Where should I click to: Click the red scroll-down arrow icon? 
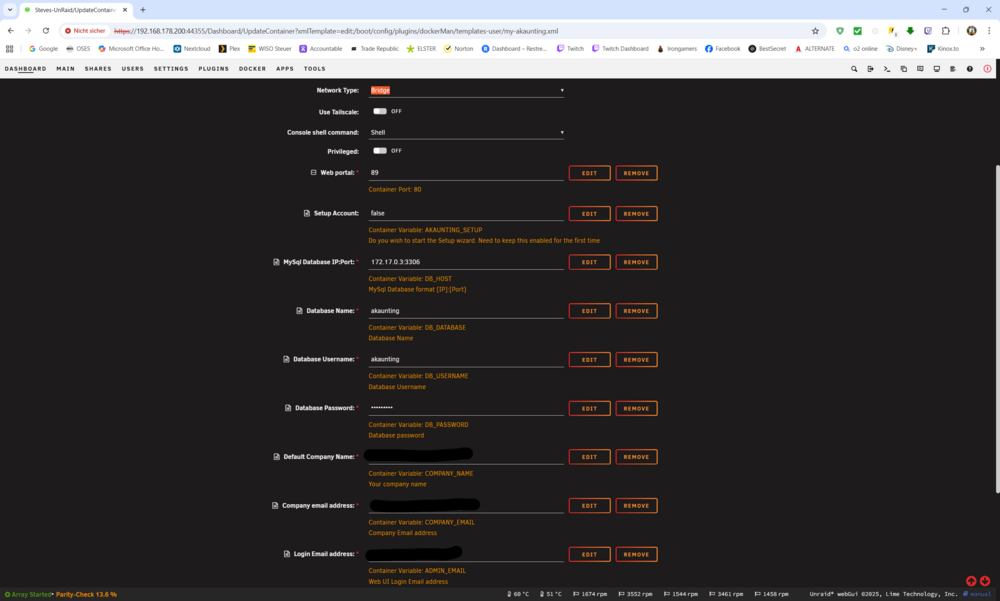(x=985, y=581)
